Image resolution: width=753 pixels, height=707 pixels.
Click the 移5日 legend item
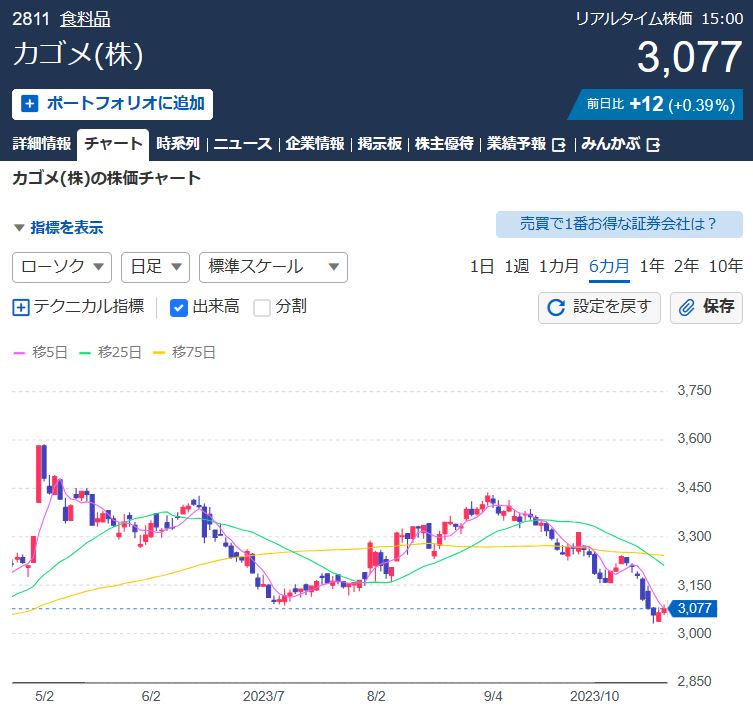[40, 353]
